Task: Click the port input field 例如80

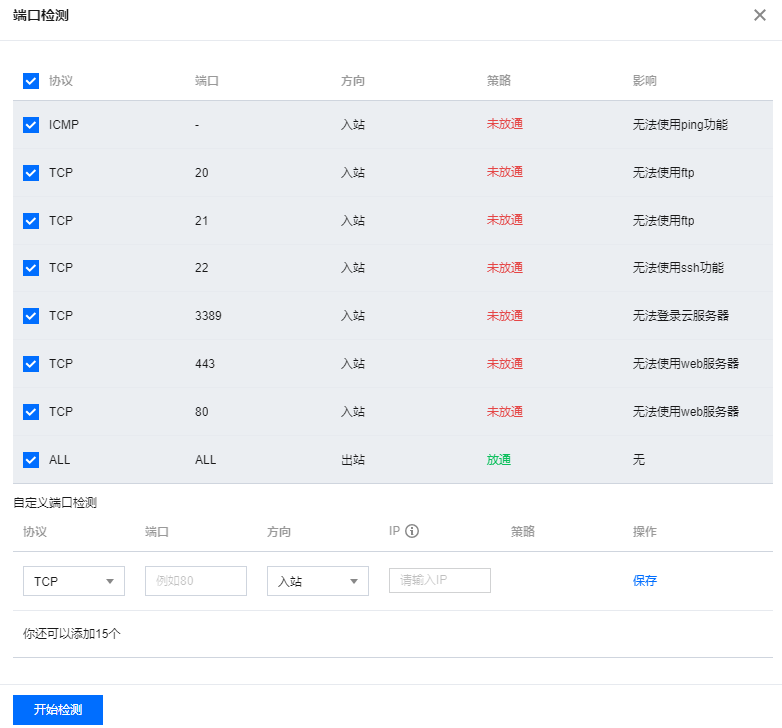Action: [x=195, y=581]
